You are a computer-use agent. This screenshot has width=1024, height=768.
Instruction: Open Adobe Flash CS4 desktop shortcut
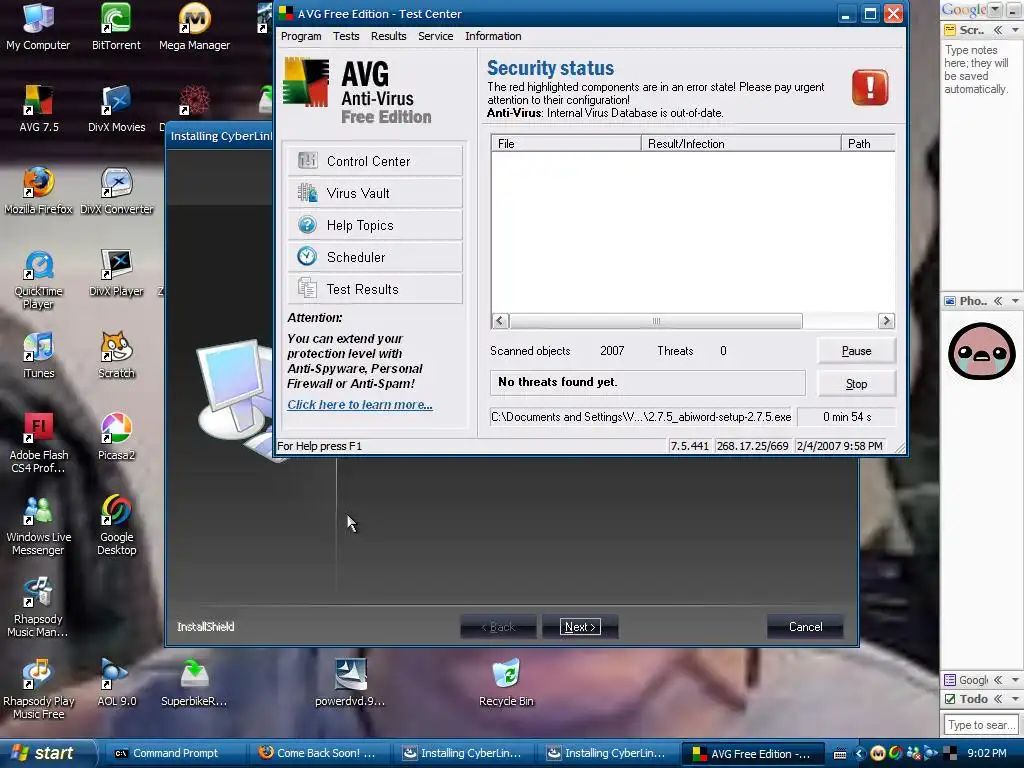point(39,443)
